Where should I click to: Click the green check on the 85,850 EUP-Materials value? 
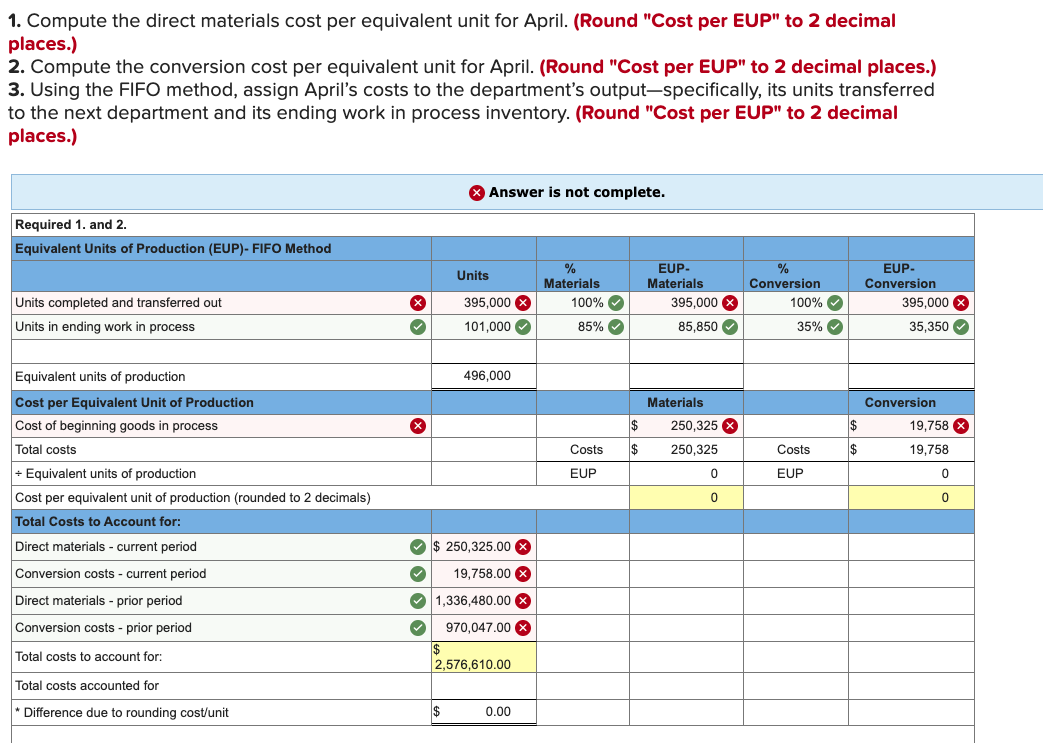[x=731, y=326]
